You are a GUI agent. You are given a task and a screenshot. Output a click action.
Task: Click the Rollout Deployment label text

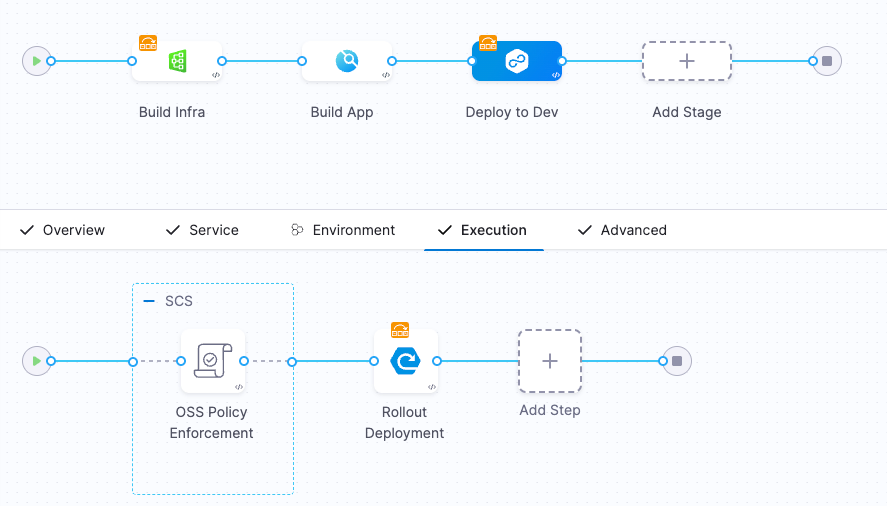(404, 422)
